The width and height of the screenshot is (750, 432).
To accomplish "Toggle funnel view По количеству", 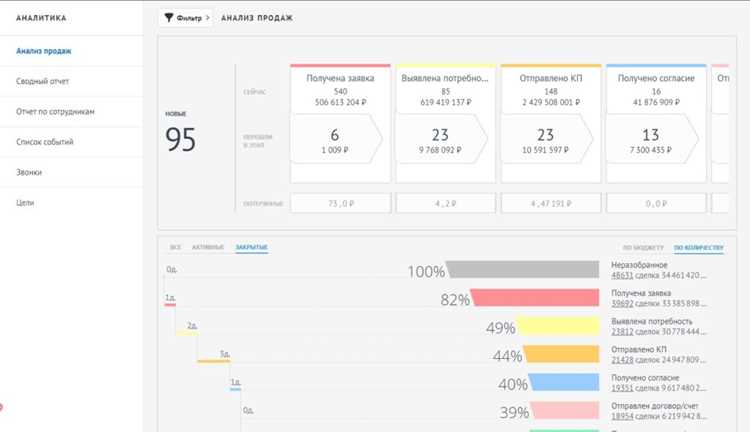I will tap(699, 248).
